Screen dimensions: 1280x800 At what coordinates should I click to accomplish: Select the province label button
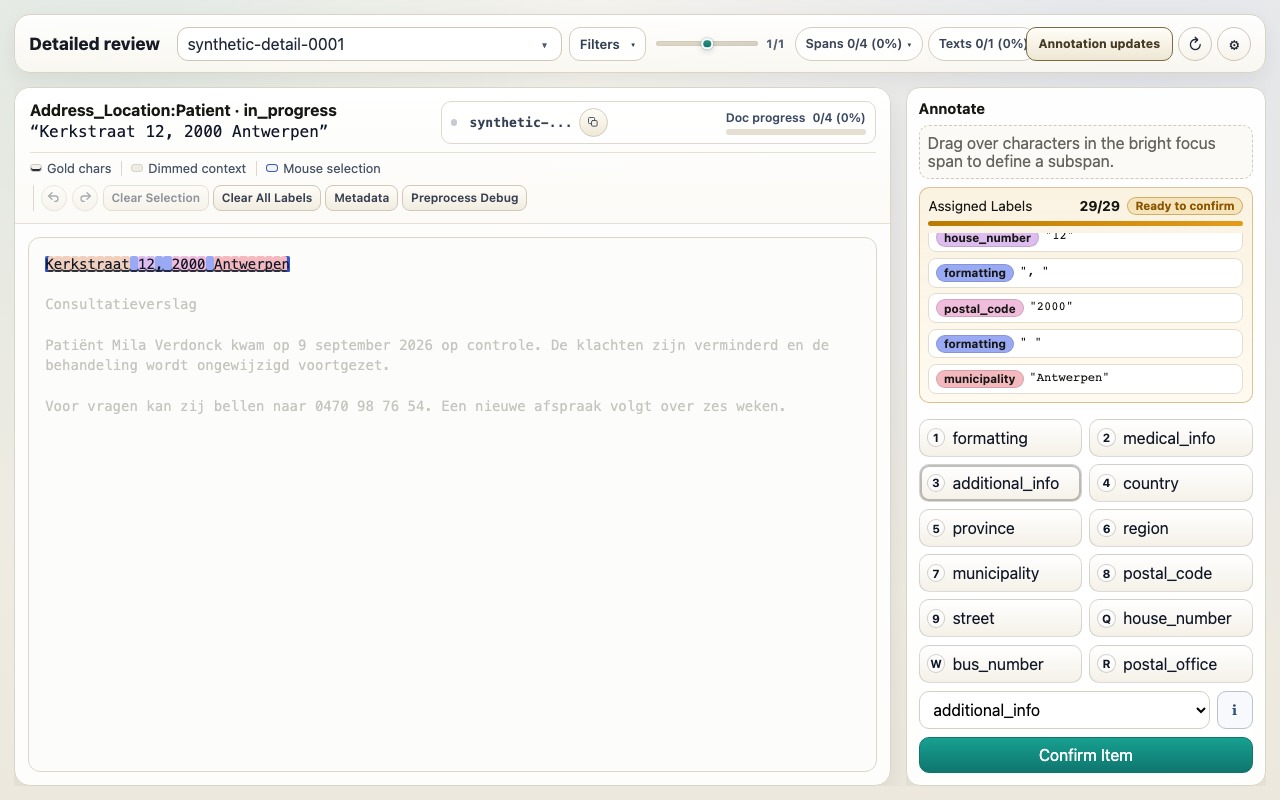click(x=1000, y=528)
